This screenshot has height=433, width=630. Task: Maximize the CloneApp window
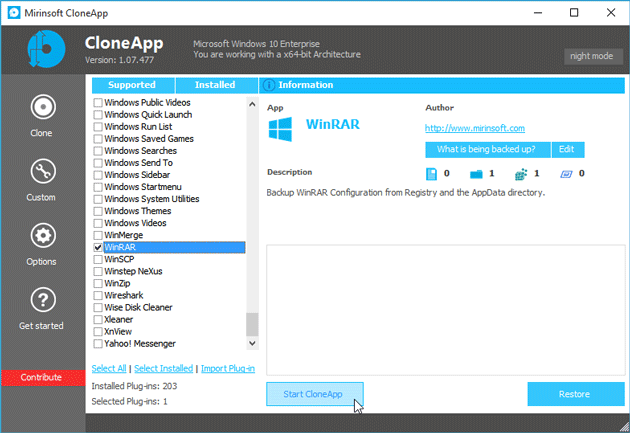pos(574,13)
